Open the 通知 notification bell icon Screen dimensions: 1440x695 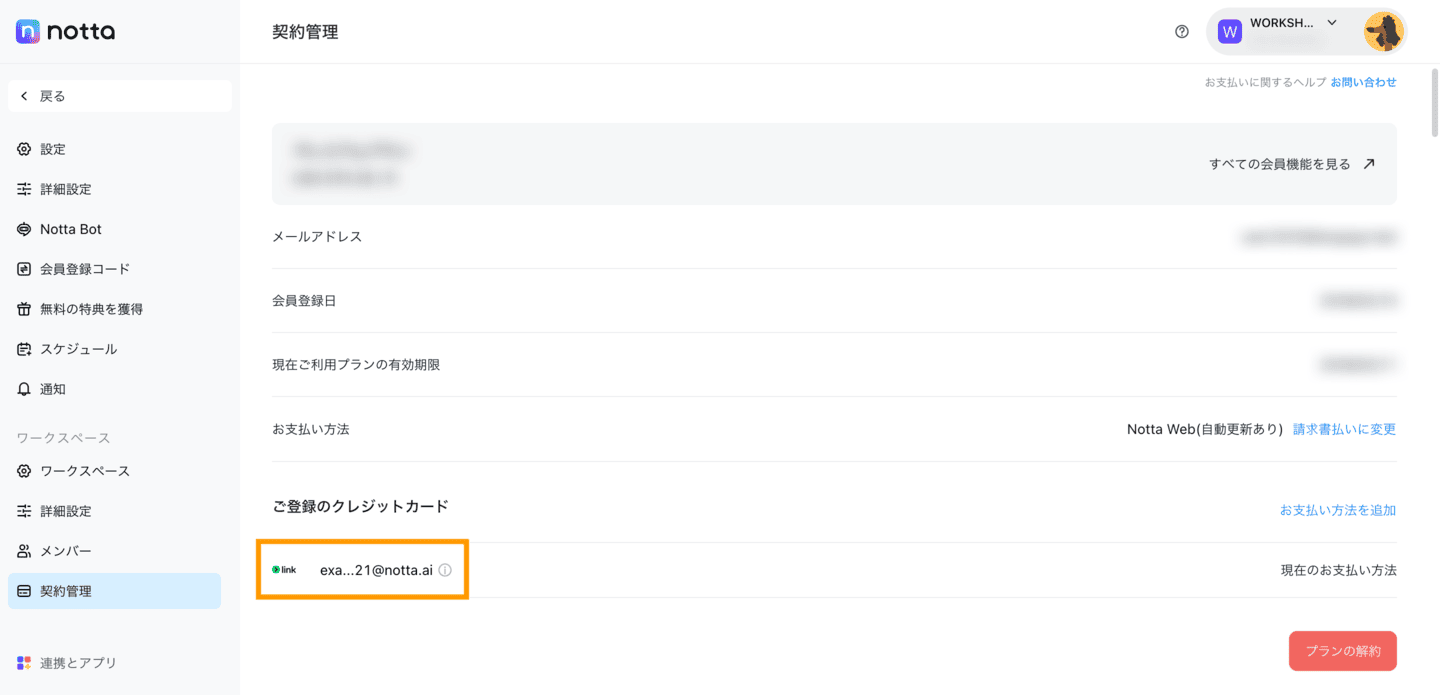(x=22, y=388)
